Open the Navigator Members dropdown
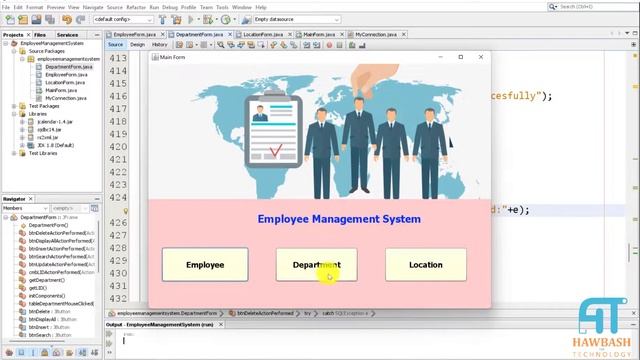The image size is (640, 360). tap(25, 208)
